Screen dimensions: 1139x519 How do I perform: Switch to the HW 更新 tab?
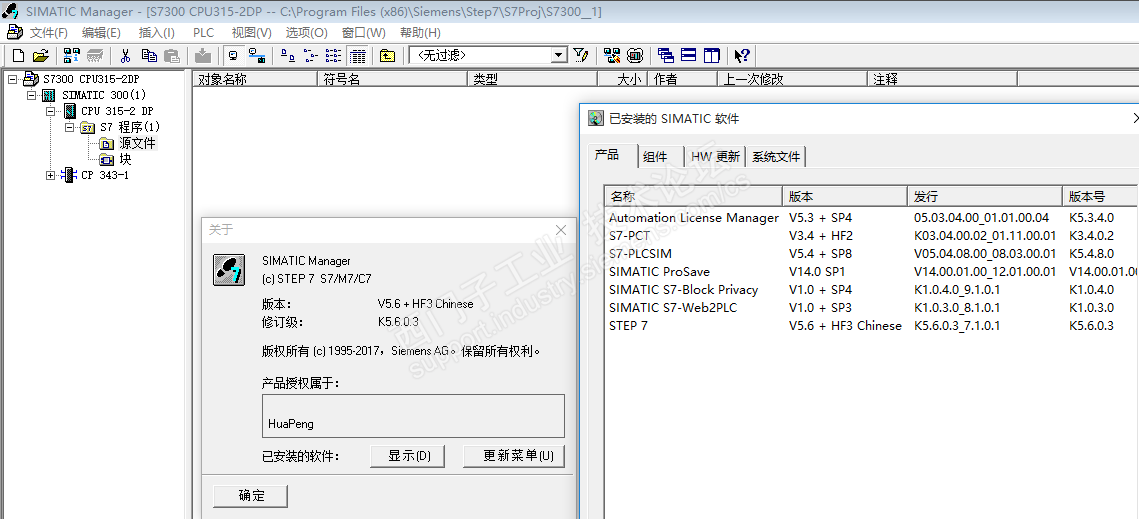pyautogui.click(x=715, y=156)
